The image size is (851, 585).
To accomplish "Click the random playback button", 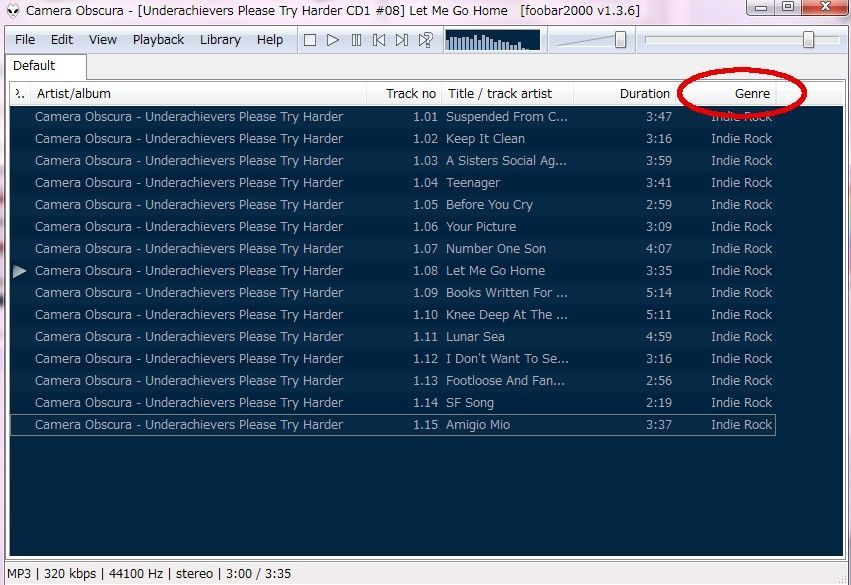I will (425, 40).
